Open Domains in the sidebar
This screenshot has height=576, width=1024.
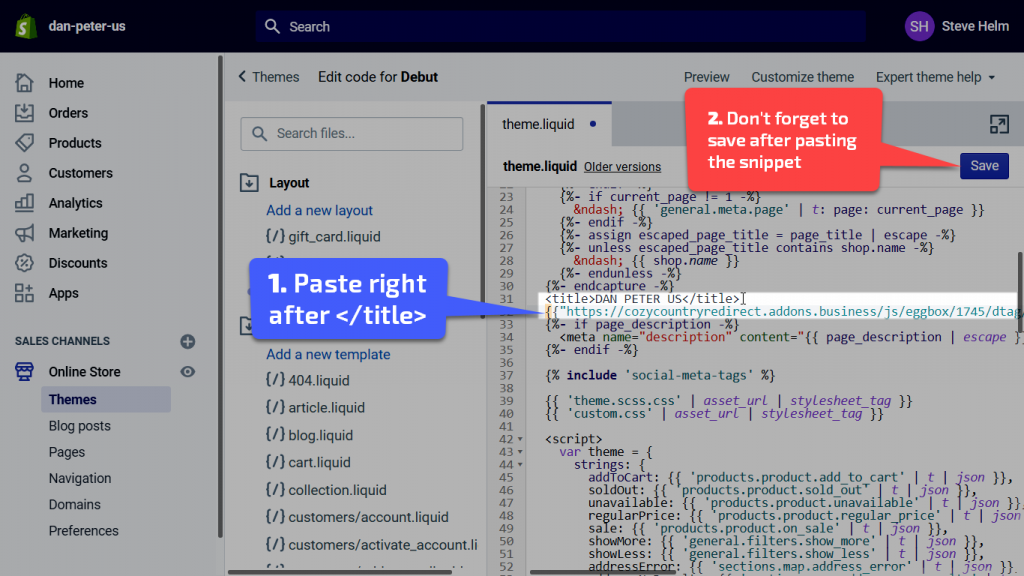coord(74,504)
